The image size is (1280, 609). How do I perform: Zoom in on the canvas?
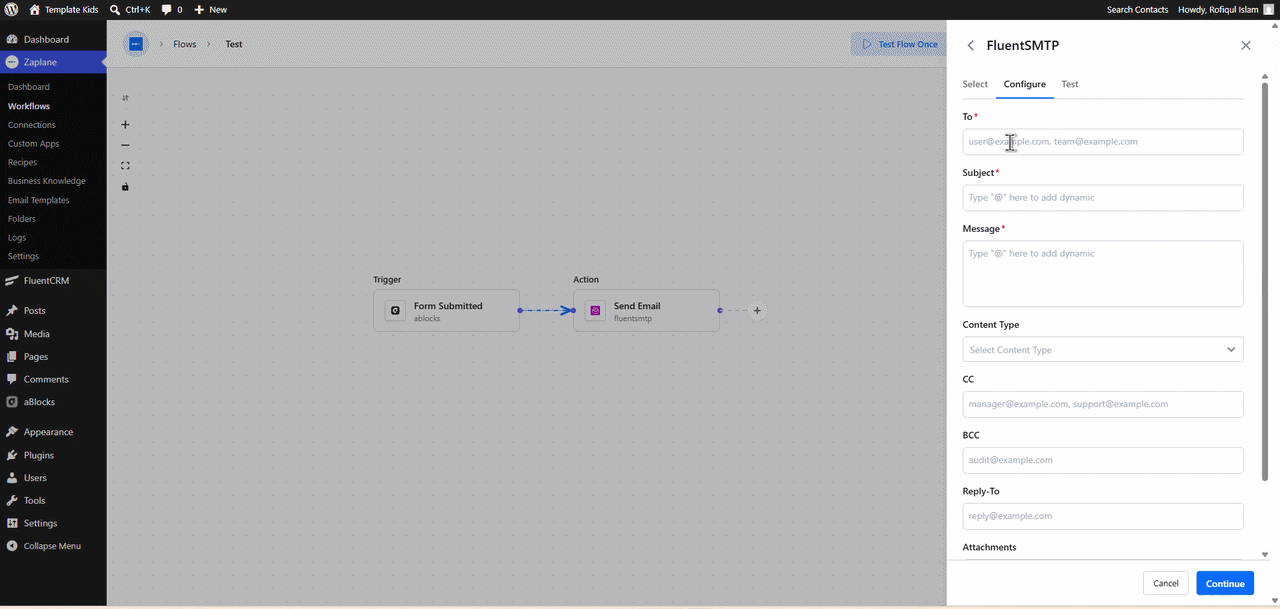(125, 125)
